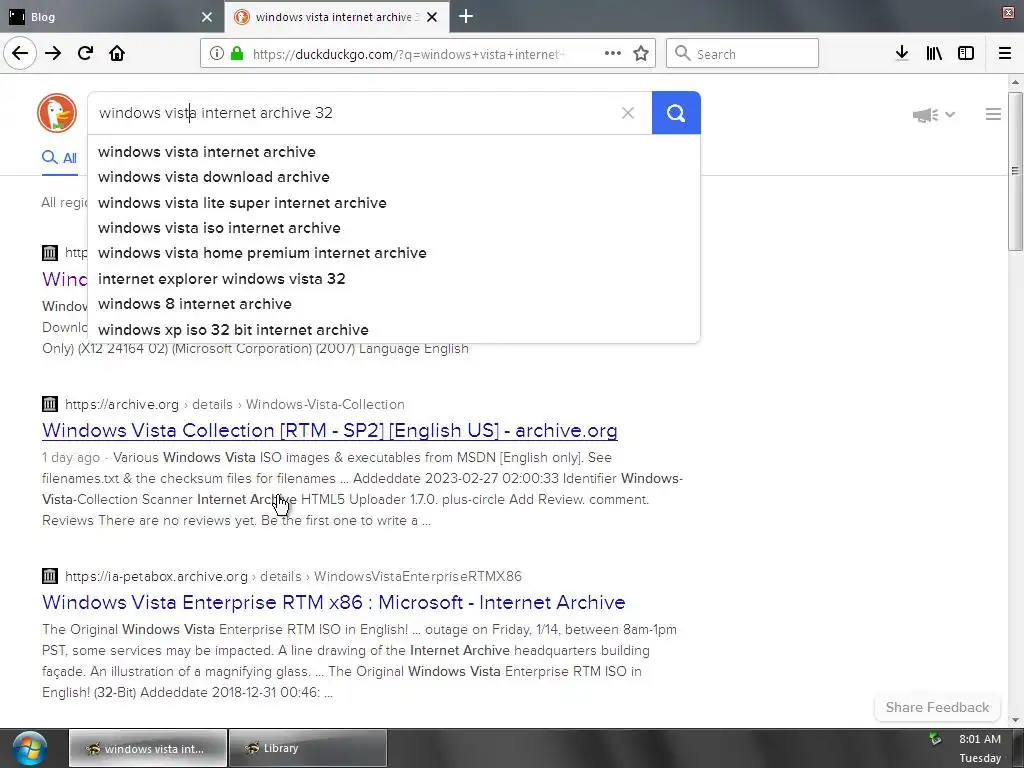
Task: Open the DuckDuckGo side menu
Action: coord(993,114)
